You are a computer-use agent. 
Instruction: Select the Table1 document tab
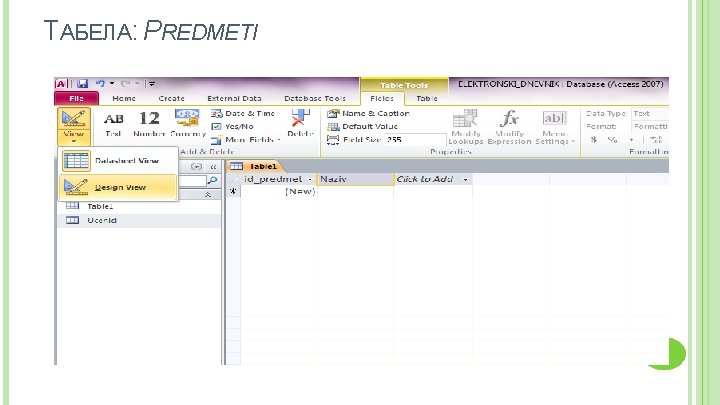click(x=254, y=166)
